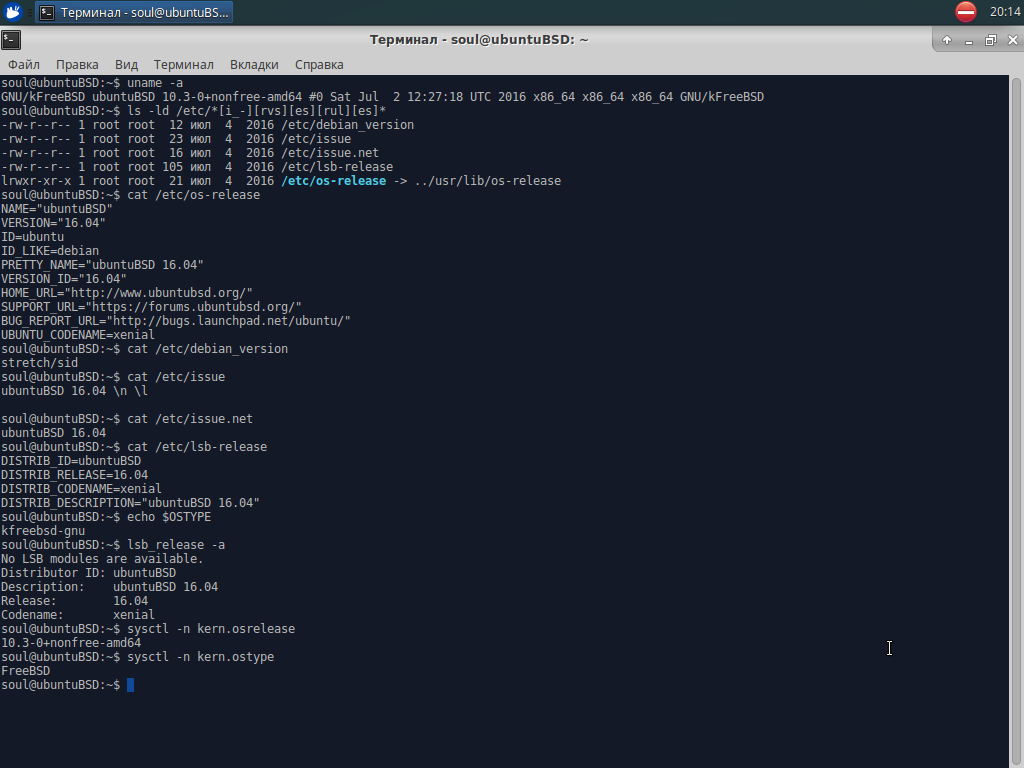Click the UBUNTU_CODENAME=xenial line
Viewport: 1024px width, 768px height.
(x=78, y=335)
